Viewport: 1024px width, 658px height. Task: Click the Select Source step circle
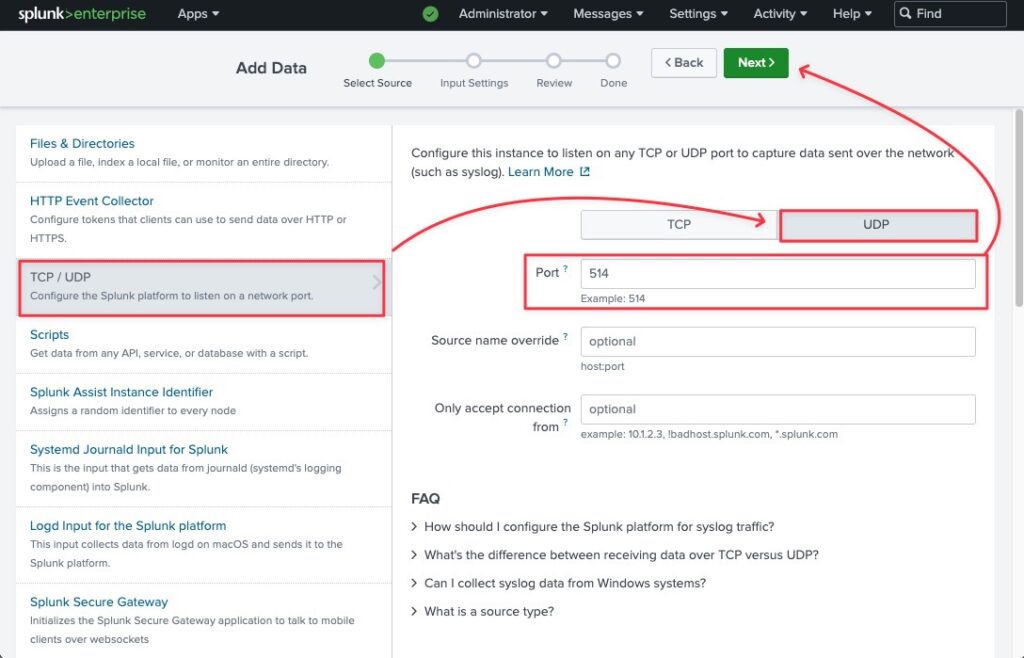click(377, 61)
